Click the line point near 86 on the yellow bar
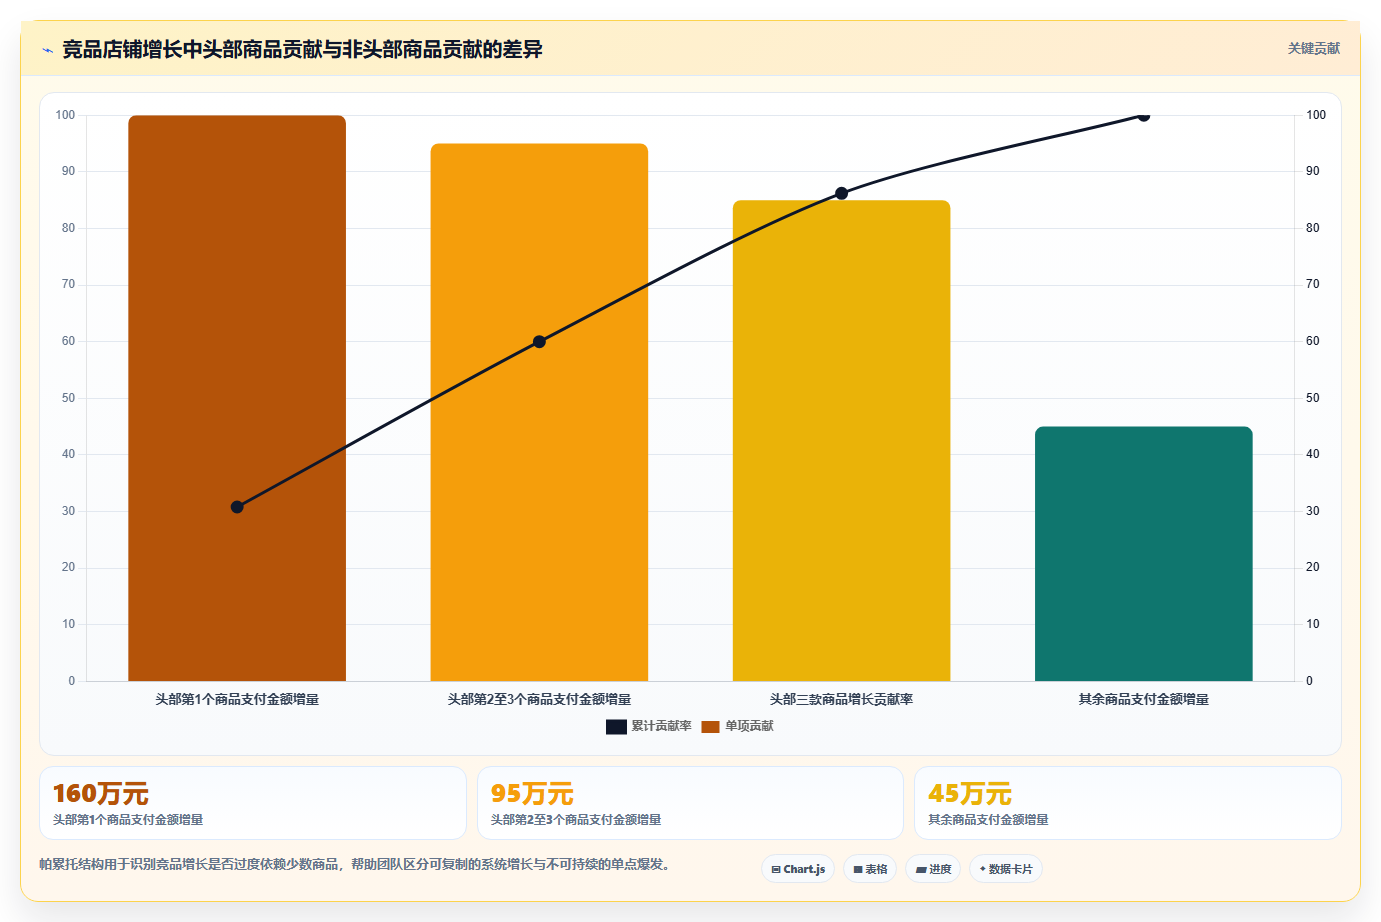 coord(841,193)
